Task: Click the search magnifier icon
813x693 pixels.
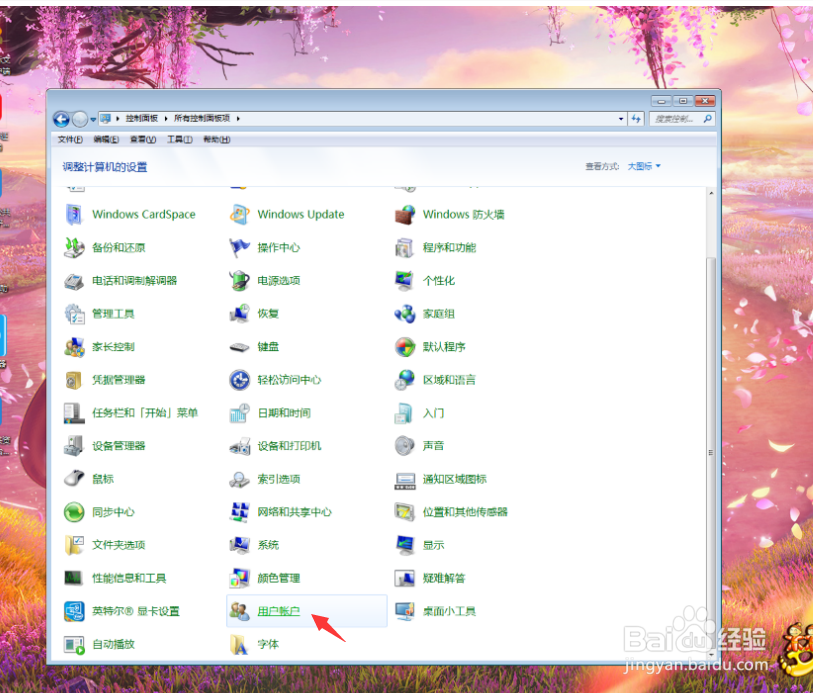Action: pyautogui.click(x=708, y=119)
